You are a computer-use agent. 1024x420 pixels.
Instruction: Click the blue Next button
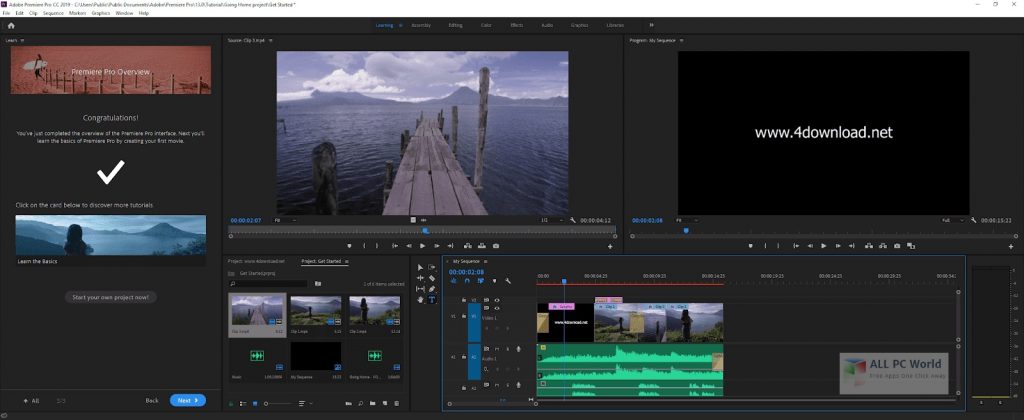187,400
